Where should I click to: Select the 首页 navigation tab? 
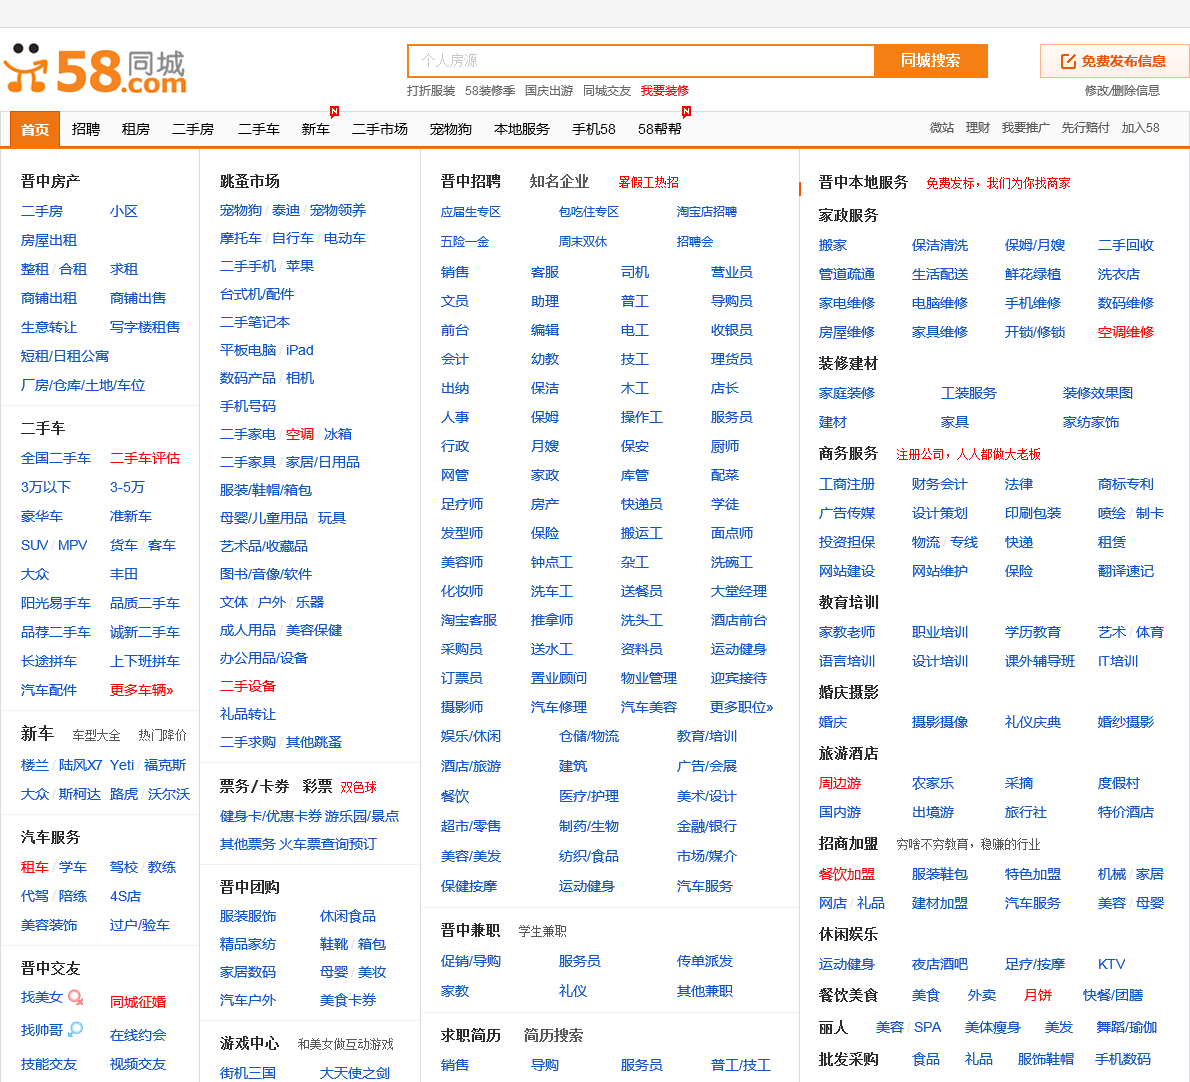35,129
